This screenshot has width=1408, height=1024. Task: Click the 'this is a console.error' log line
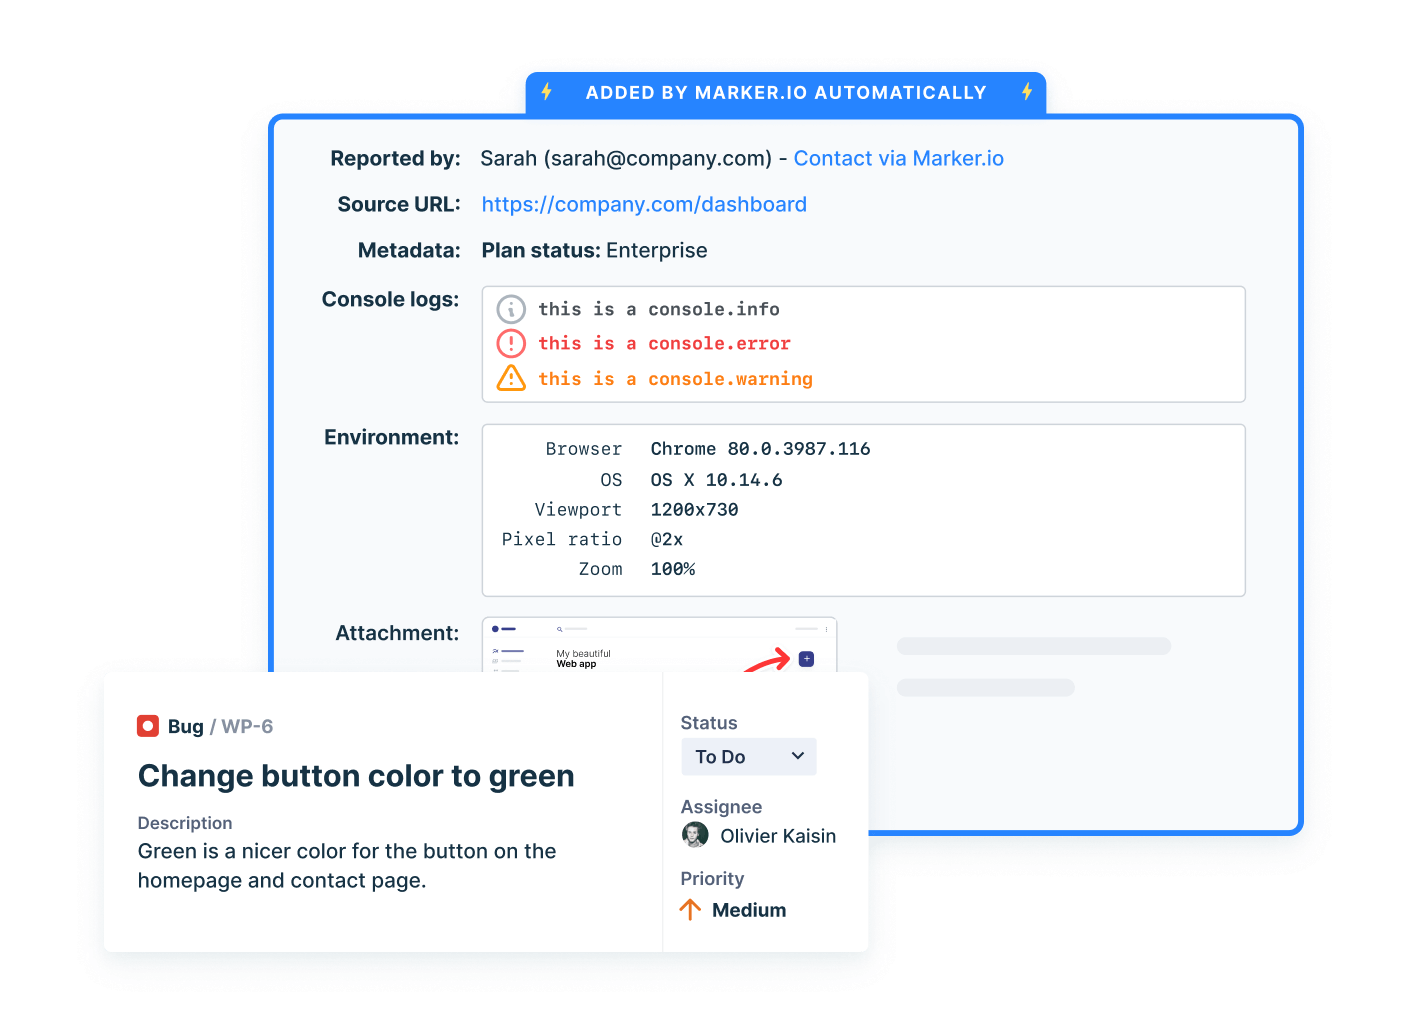click(x=664, y=344)
